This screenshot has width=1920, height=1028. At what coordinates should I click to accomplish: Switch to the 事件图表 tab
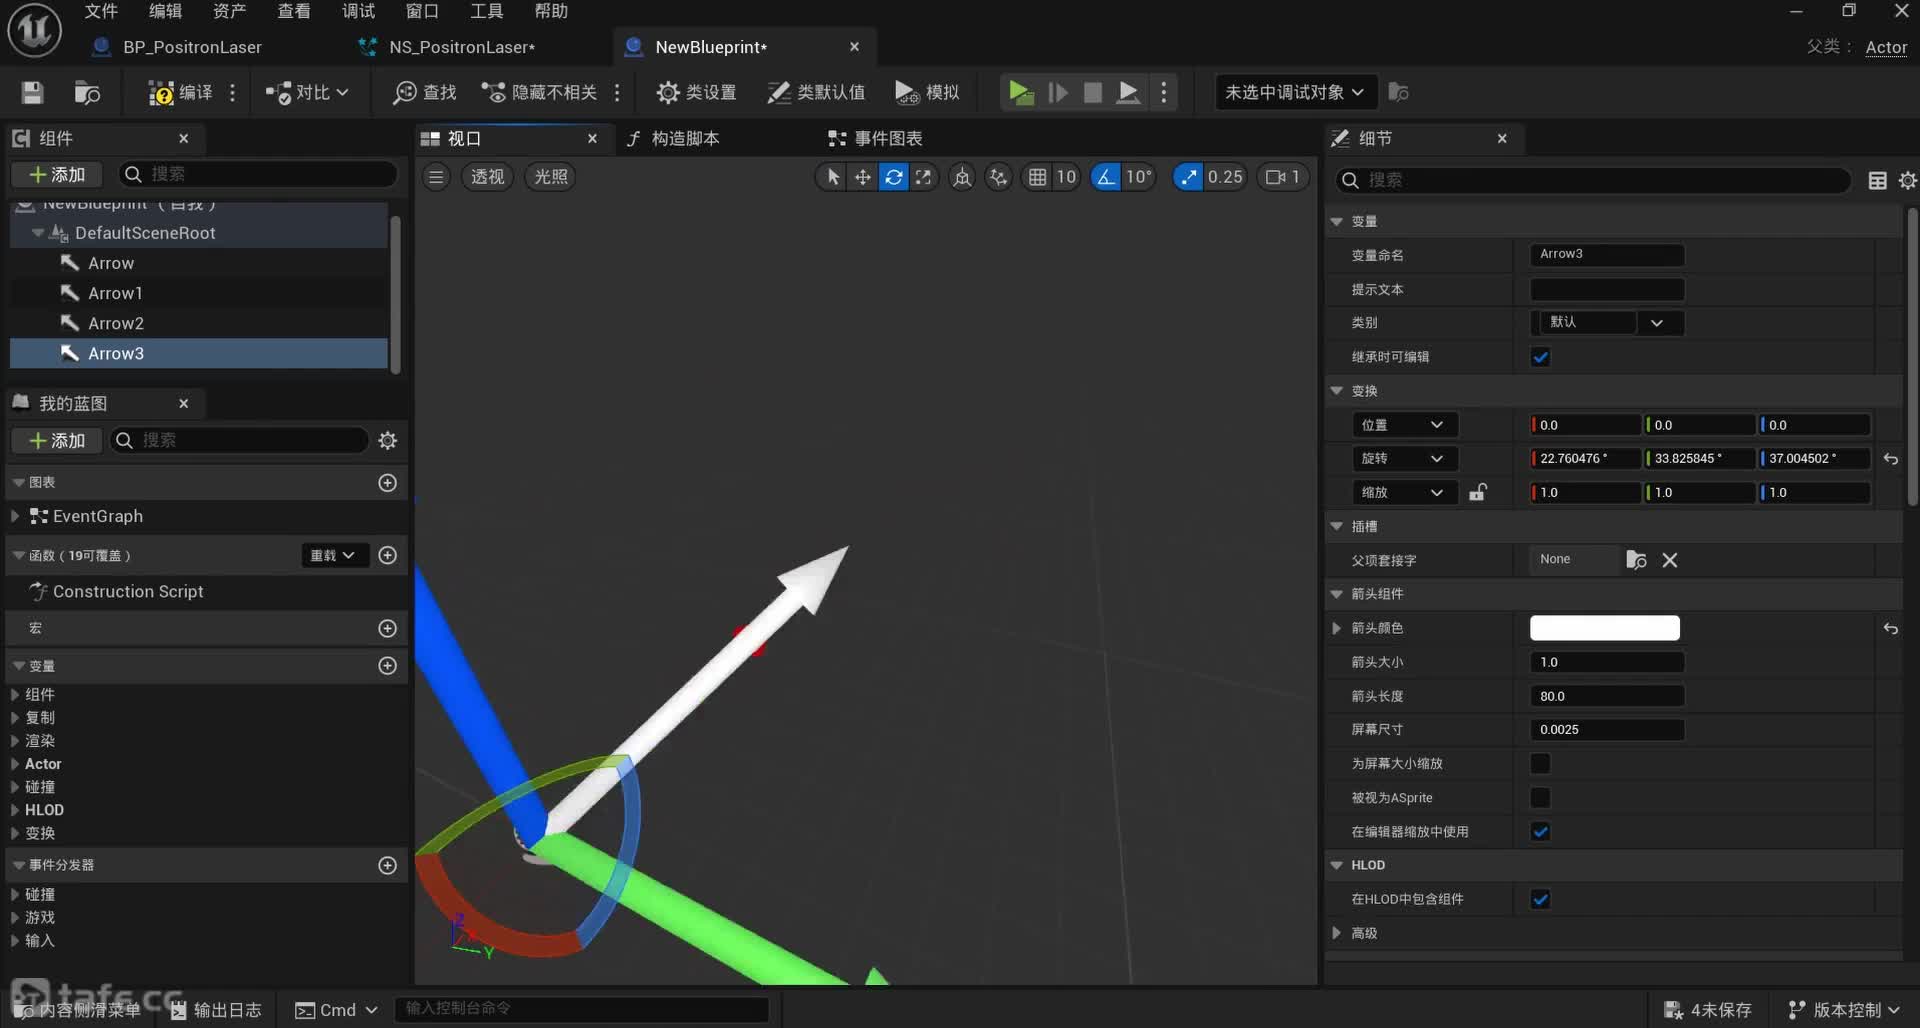tap(876, 139)
